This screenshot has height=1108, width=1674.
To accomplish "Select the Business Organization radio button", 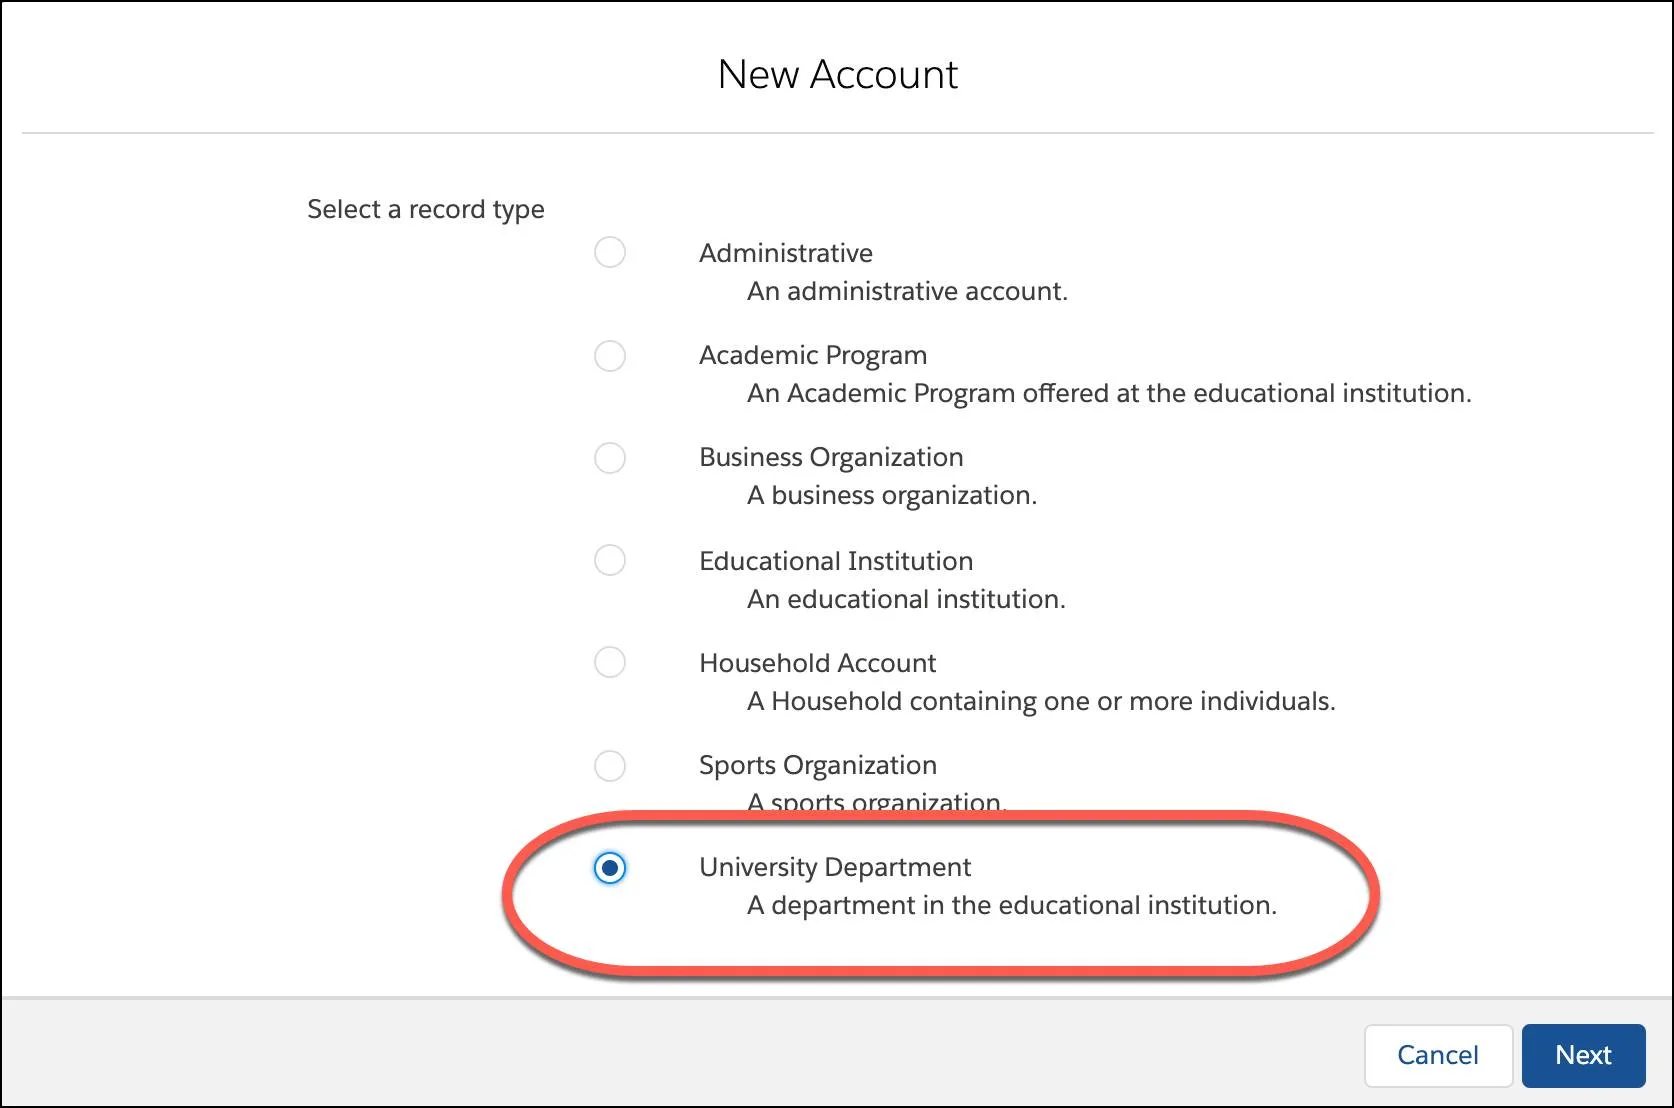I will [x=610, y=458].
